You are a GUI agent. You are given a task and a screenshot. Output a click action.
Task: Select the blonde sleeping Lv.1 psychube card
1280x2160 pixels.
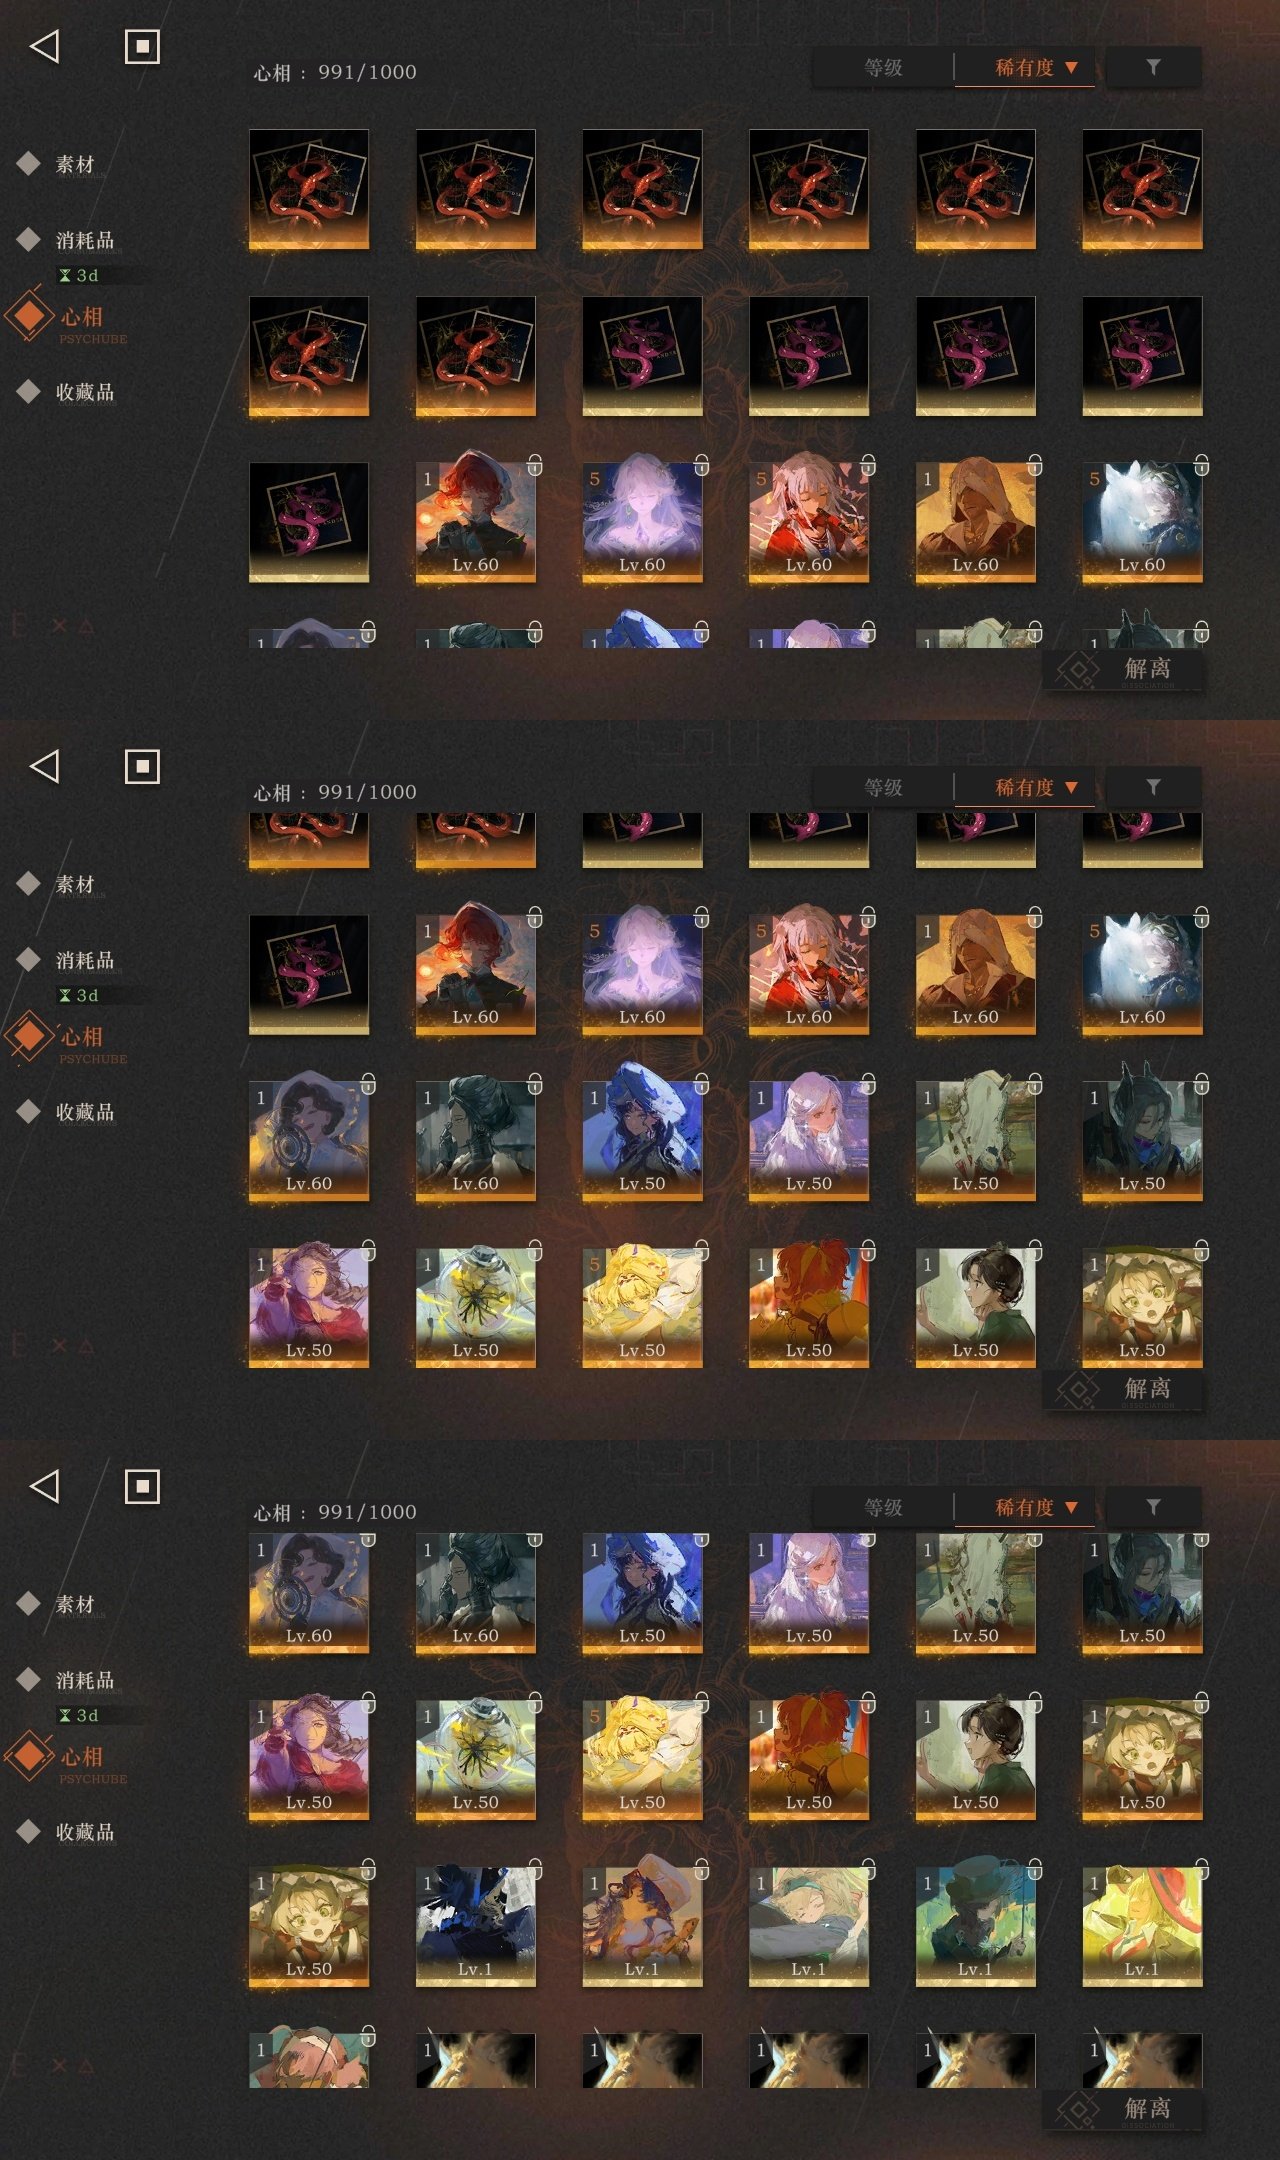tap(808, 1926)
